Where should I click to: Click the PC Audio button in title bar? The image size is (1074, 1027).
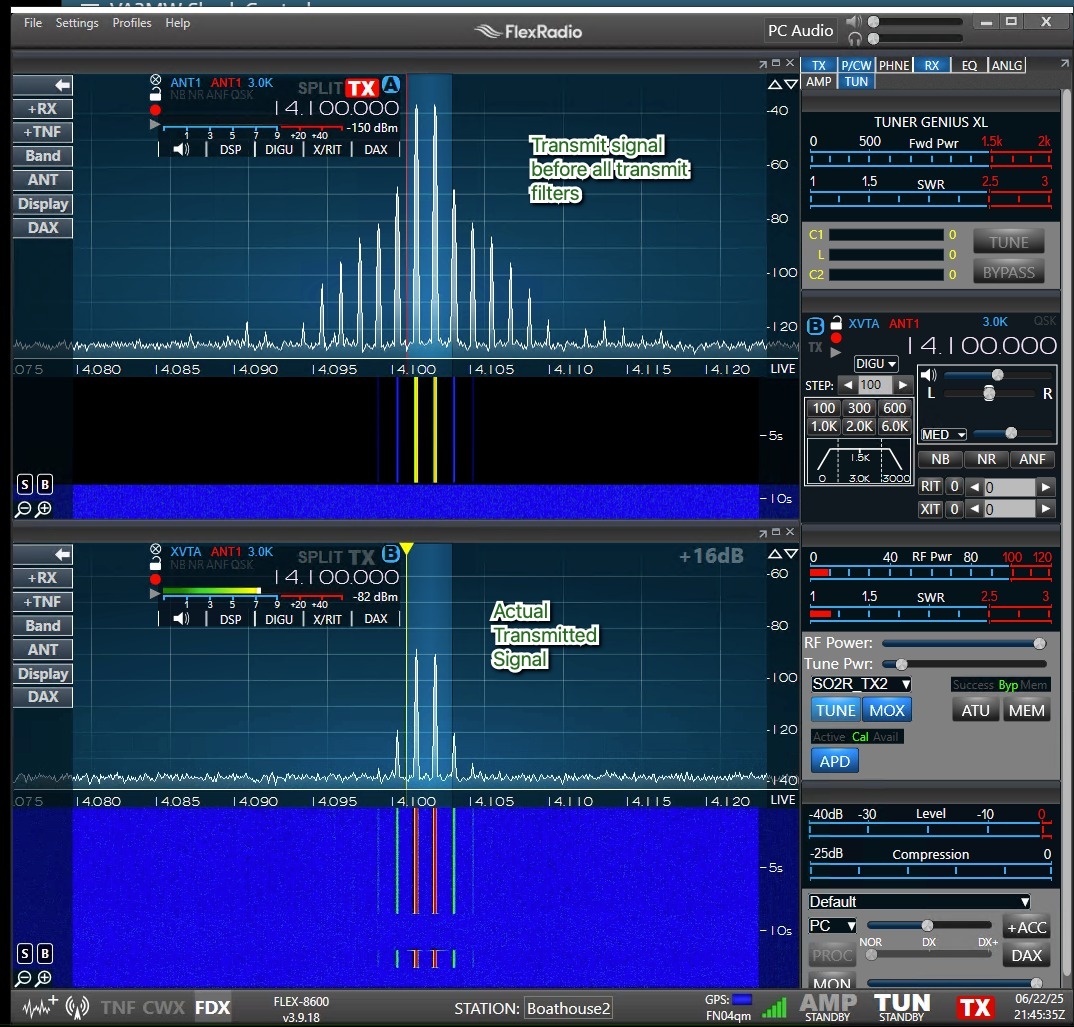(800, 31)
